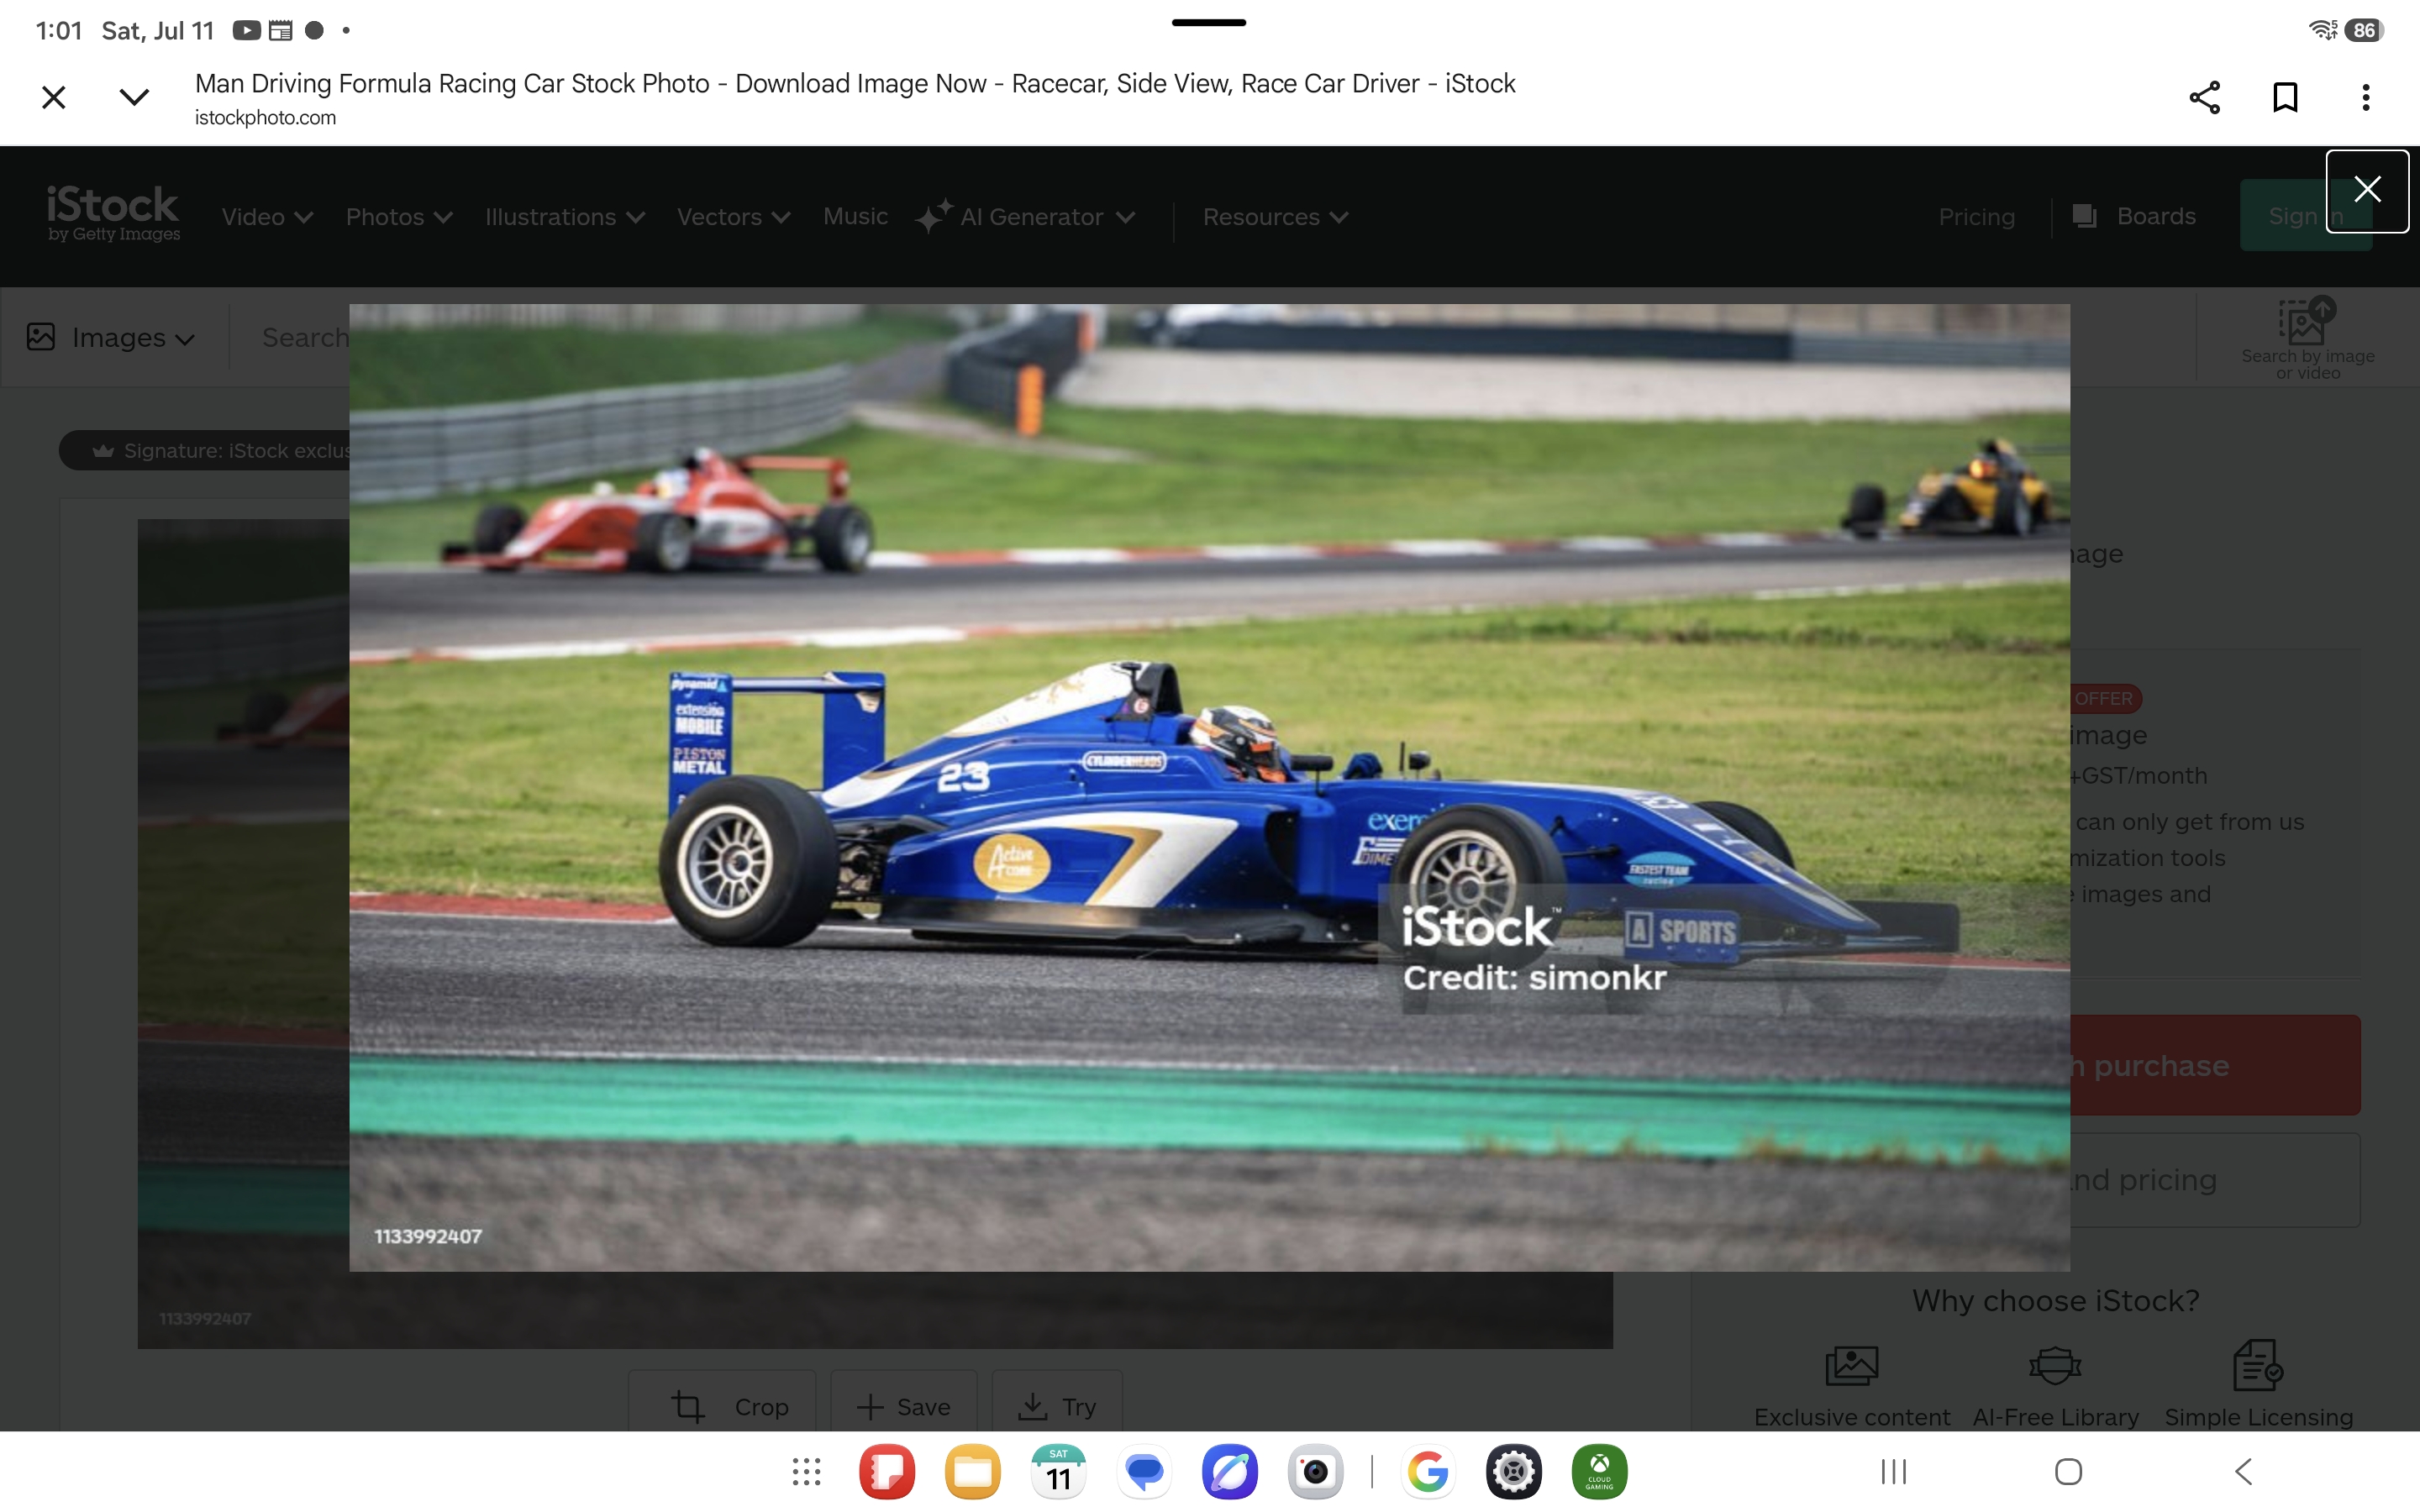
Task: Expand the Illustrations menu
Action: tap(564, 217)
